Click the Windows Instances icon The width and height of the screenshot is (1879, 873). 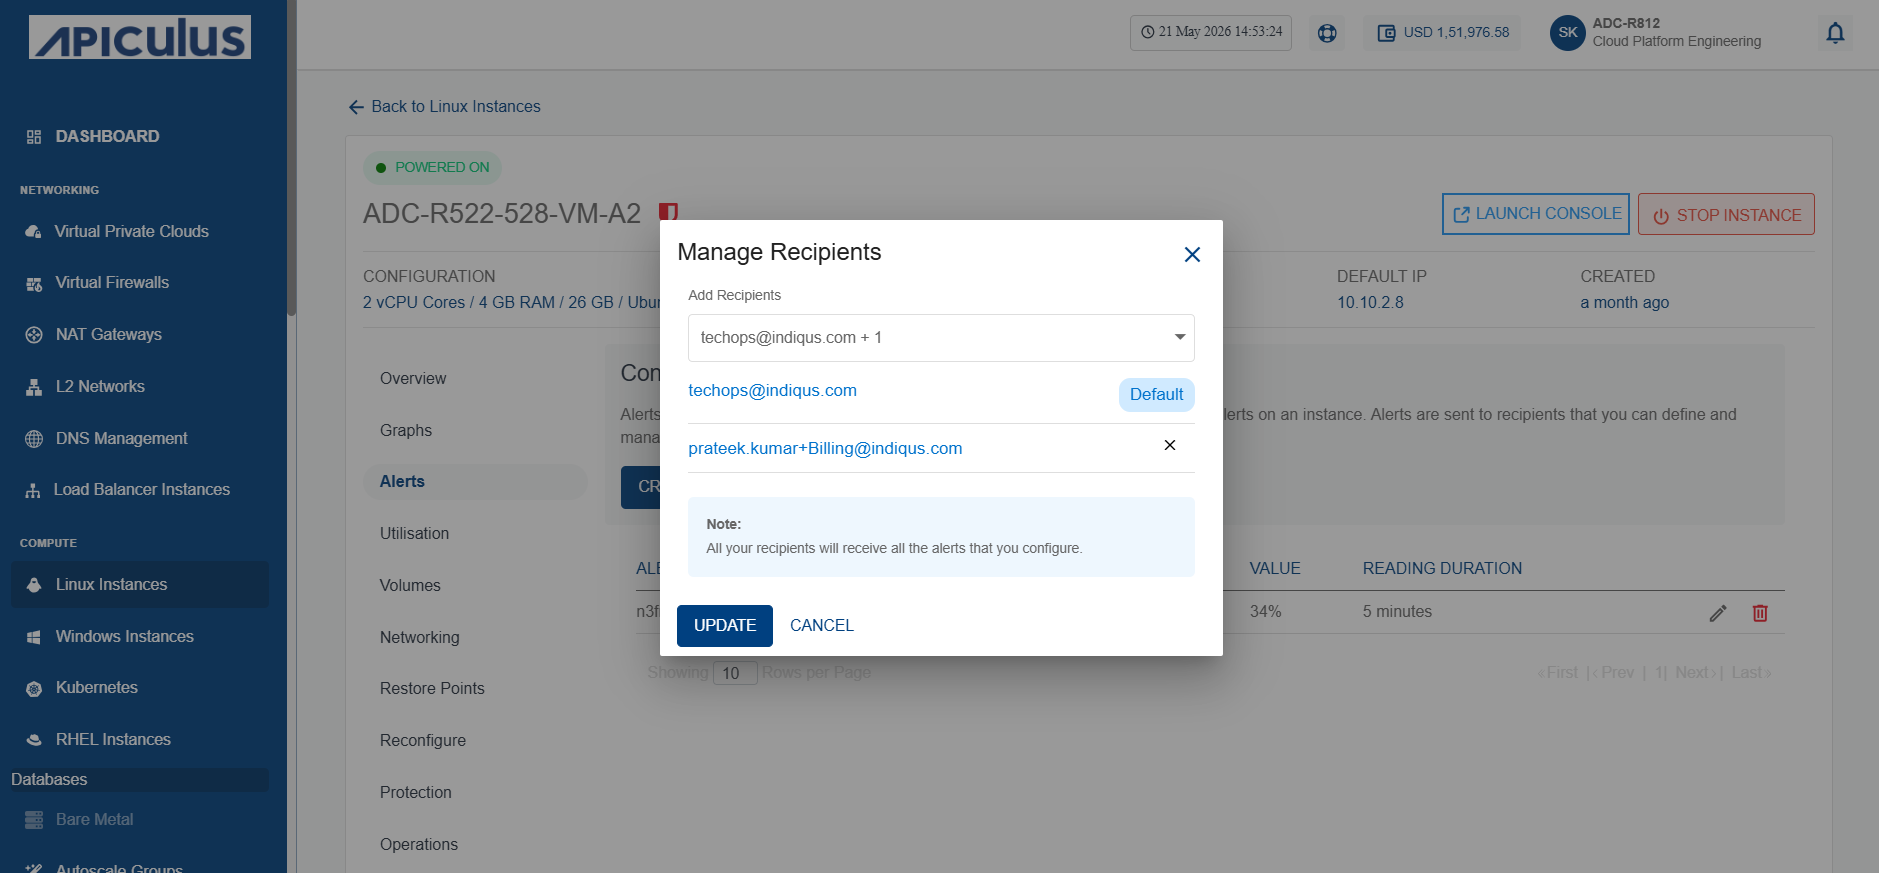pos(34,637)
